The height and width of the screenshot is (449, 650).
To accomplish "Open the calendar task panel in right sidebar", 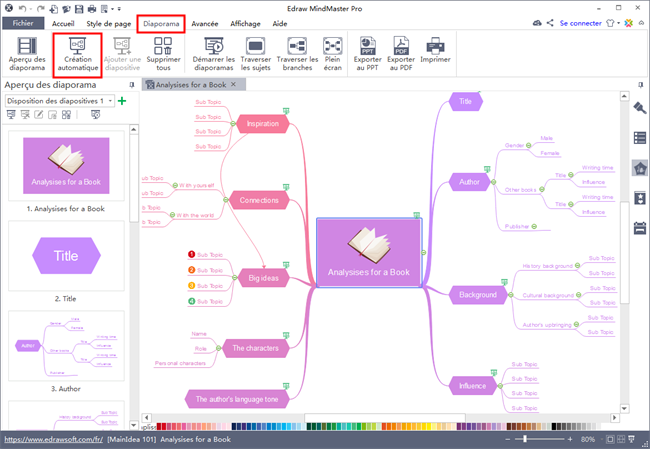I will point(640,228).
